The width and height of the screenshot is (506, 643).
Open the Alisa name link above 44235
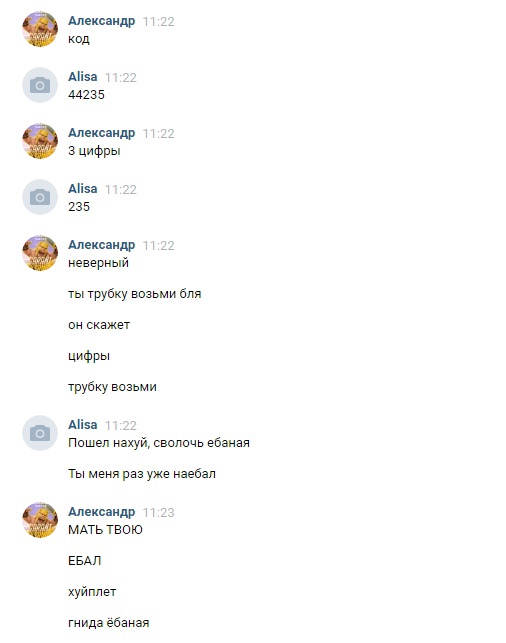pos(82,77)
